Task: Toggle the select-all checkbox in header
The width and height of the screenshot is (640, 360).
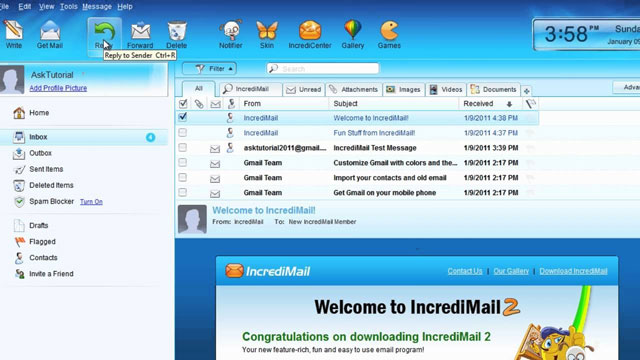Action: point(183,104)
